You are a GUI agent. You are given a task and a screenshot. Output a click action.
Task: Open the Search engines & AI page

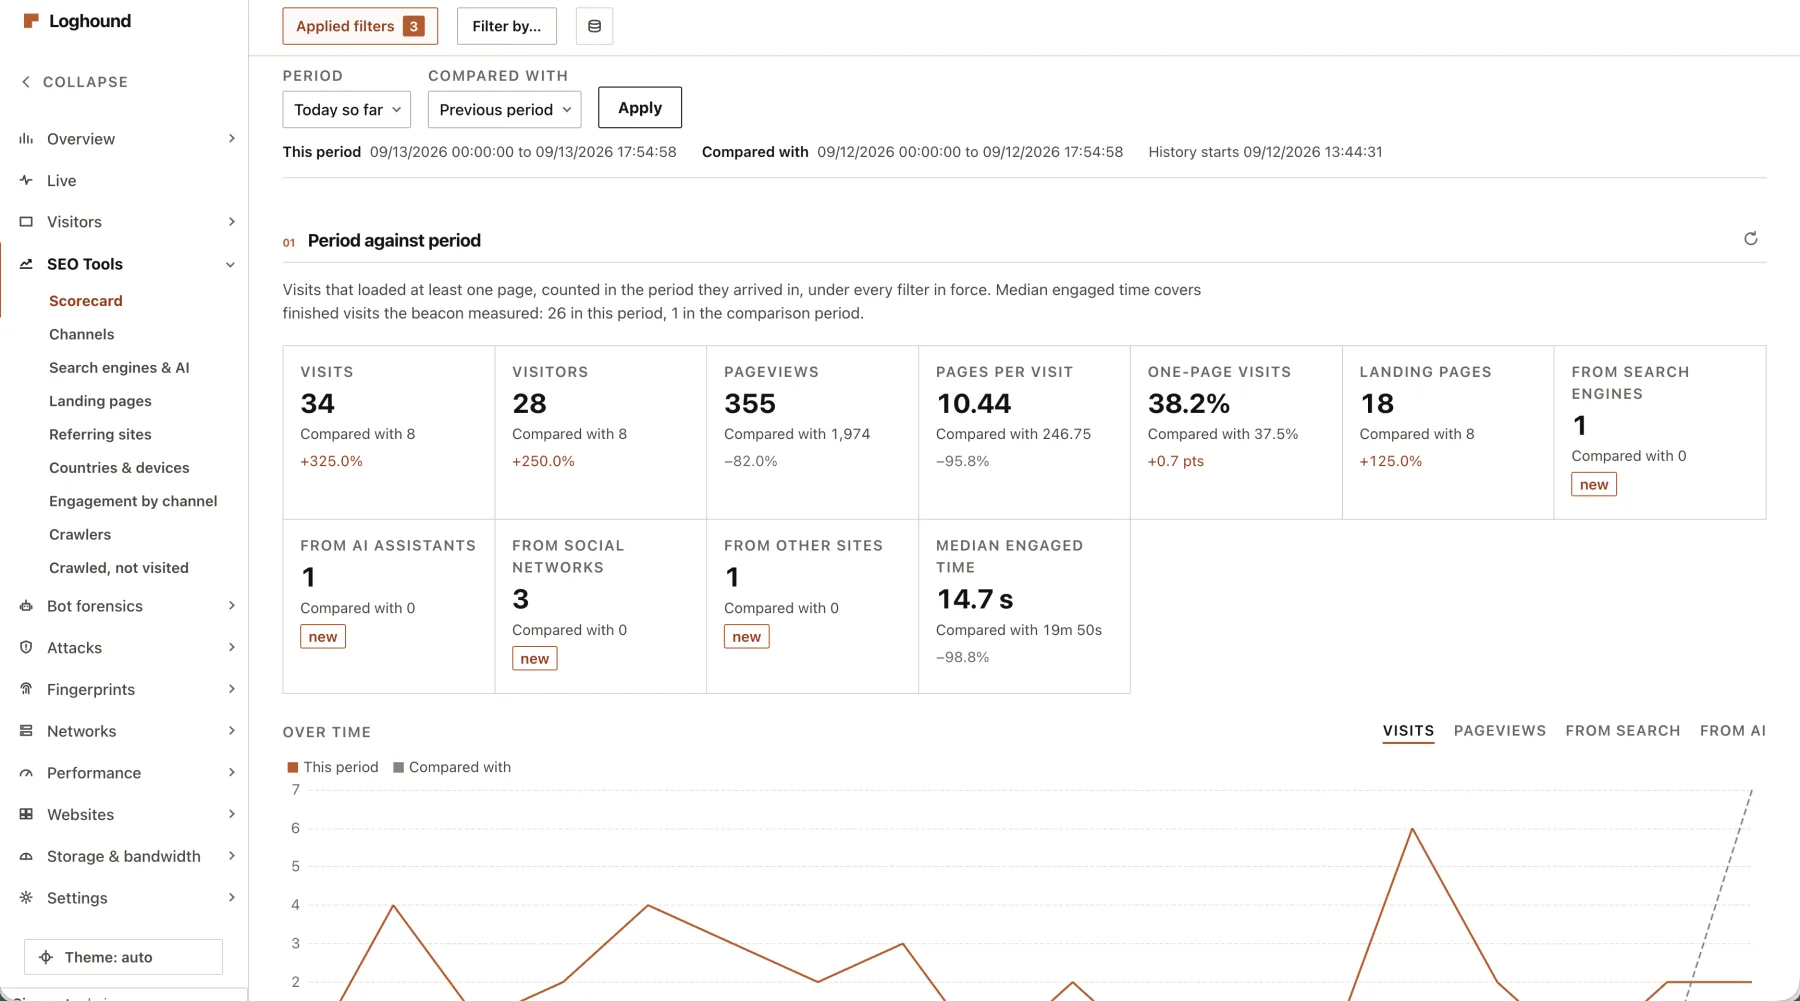click(119, 368)
